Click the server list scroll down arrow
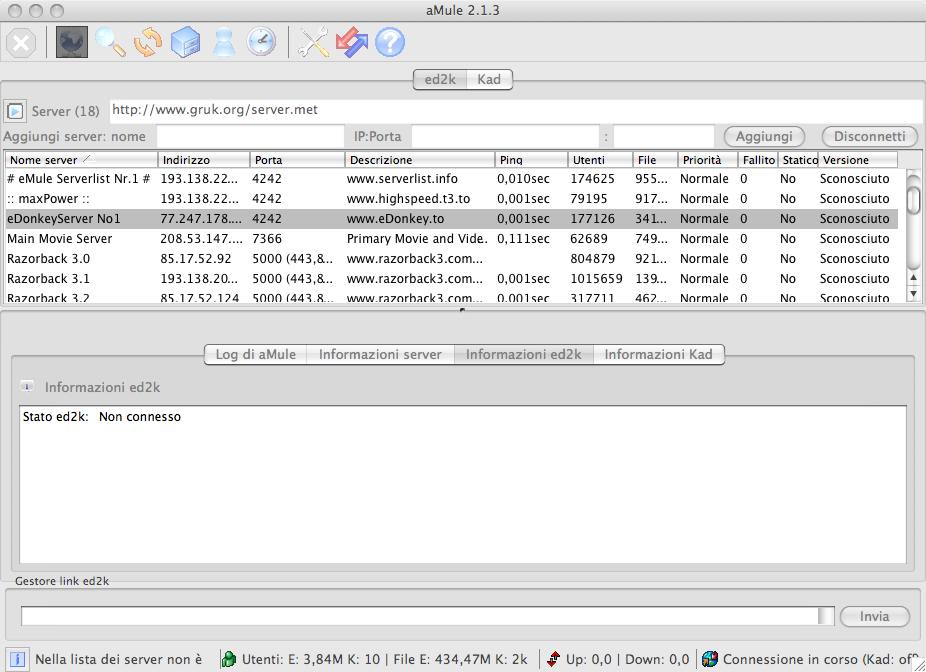The height and width of the screenshot is (672, 926). pyautogui.click(x=914, y=293)
